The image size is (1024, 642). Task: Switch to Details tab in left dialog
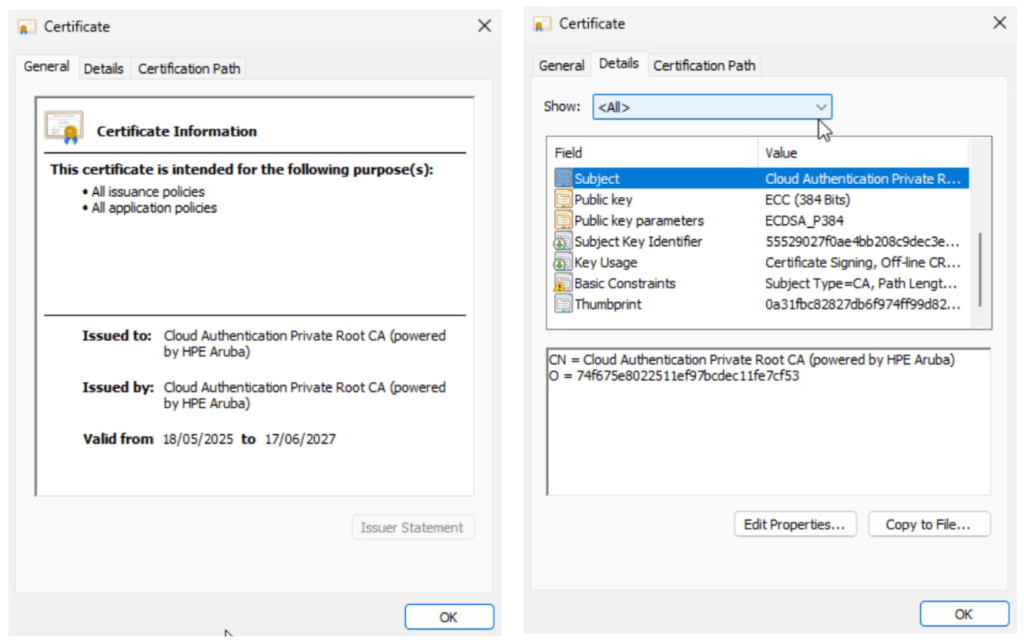coord(103,68)
